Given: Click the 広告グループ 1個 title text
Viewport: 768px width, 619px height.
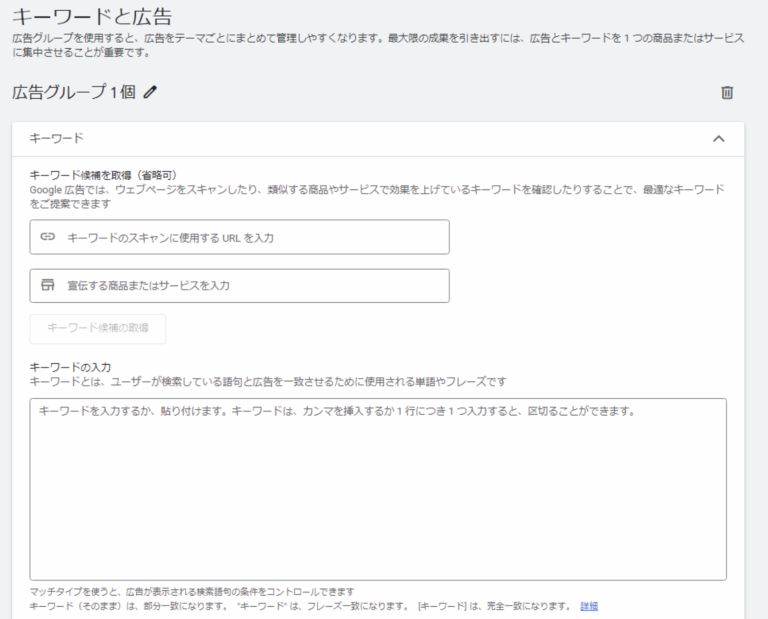Looking at the screenshot, I should click(74, 92).
